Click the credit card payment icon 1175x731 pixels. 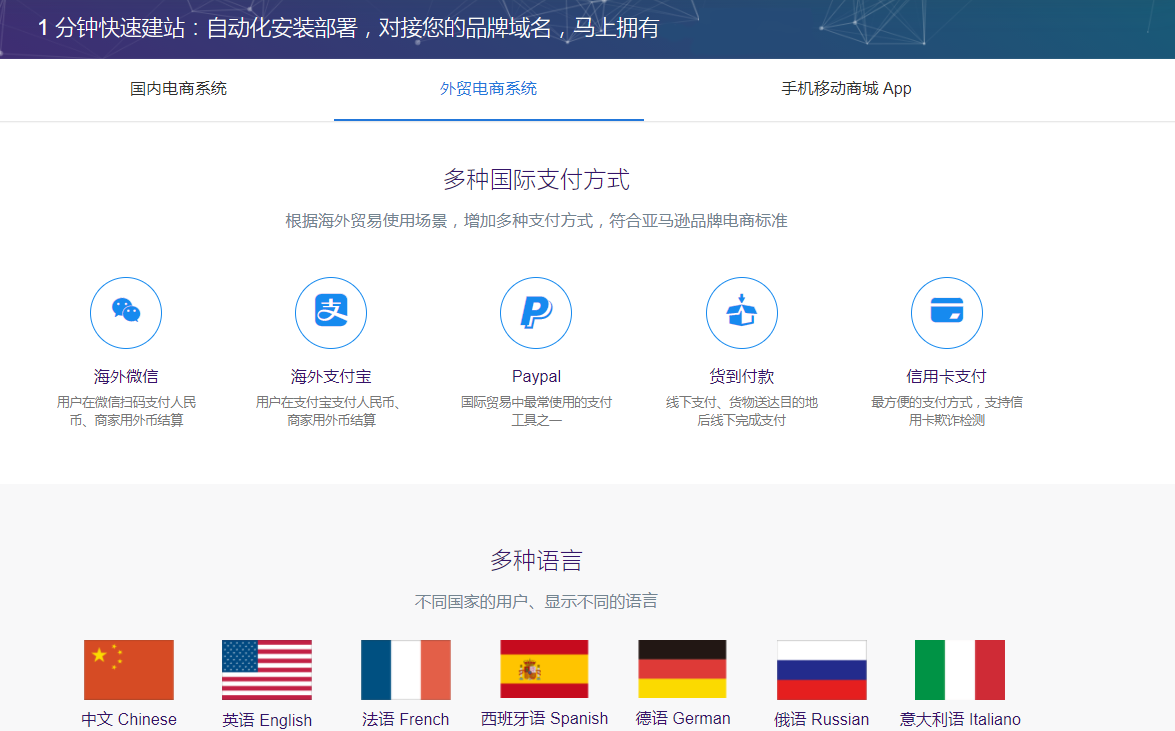pyautogui.click(x=946, y=313)
